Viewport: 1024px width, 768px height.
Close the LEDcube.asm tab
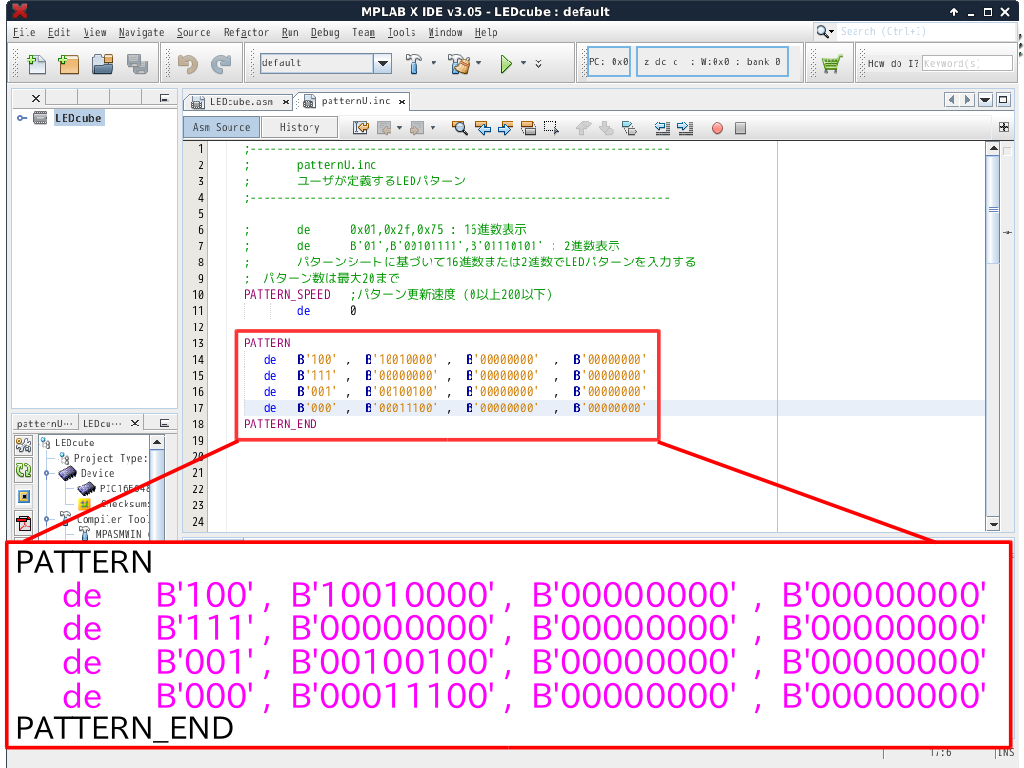(285, 102)
